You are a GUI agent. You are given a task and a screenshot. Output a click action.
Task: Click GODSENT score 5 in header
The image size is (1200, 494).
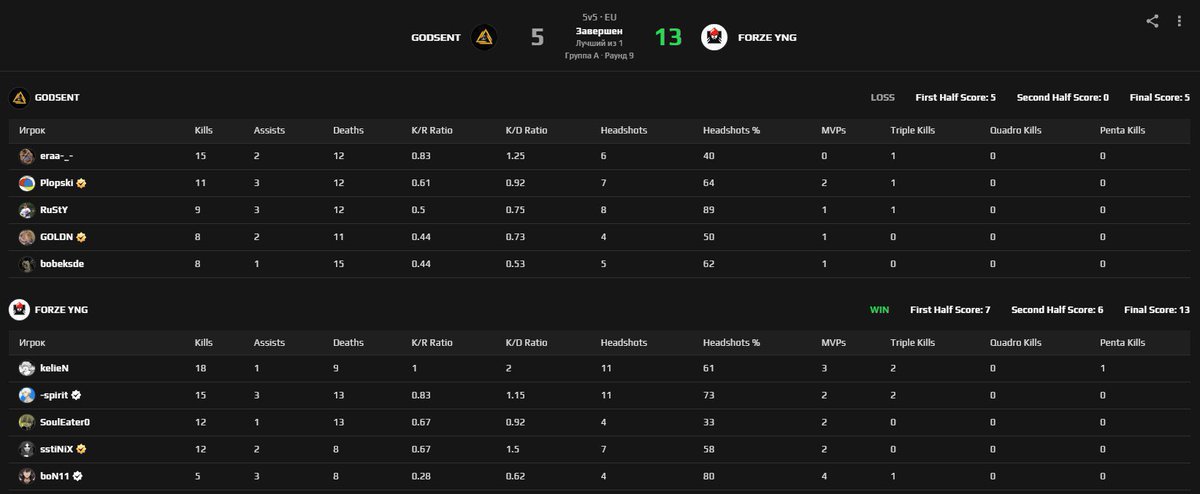[537, 37]
